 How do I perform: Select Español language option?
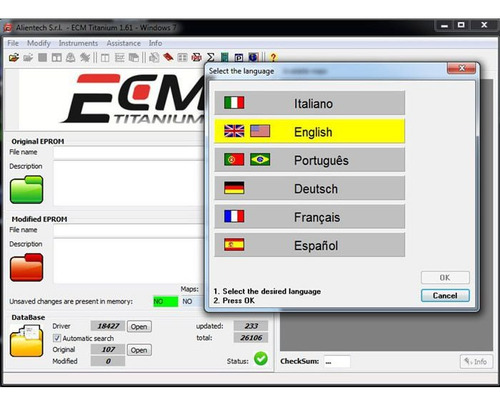tap(310, 245)
